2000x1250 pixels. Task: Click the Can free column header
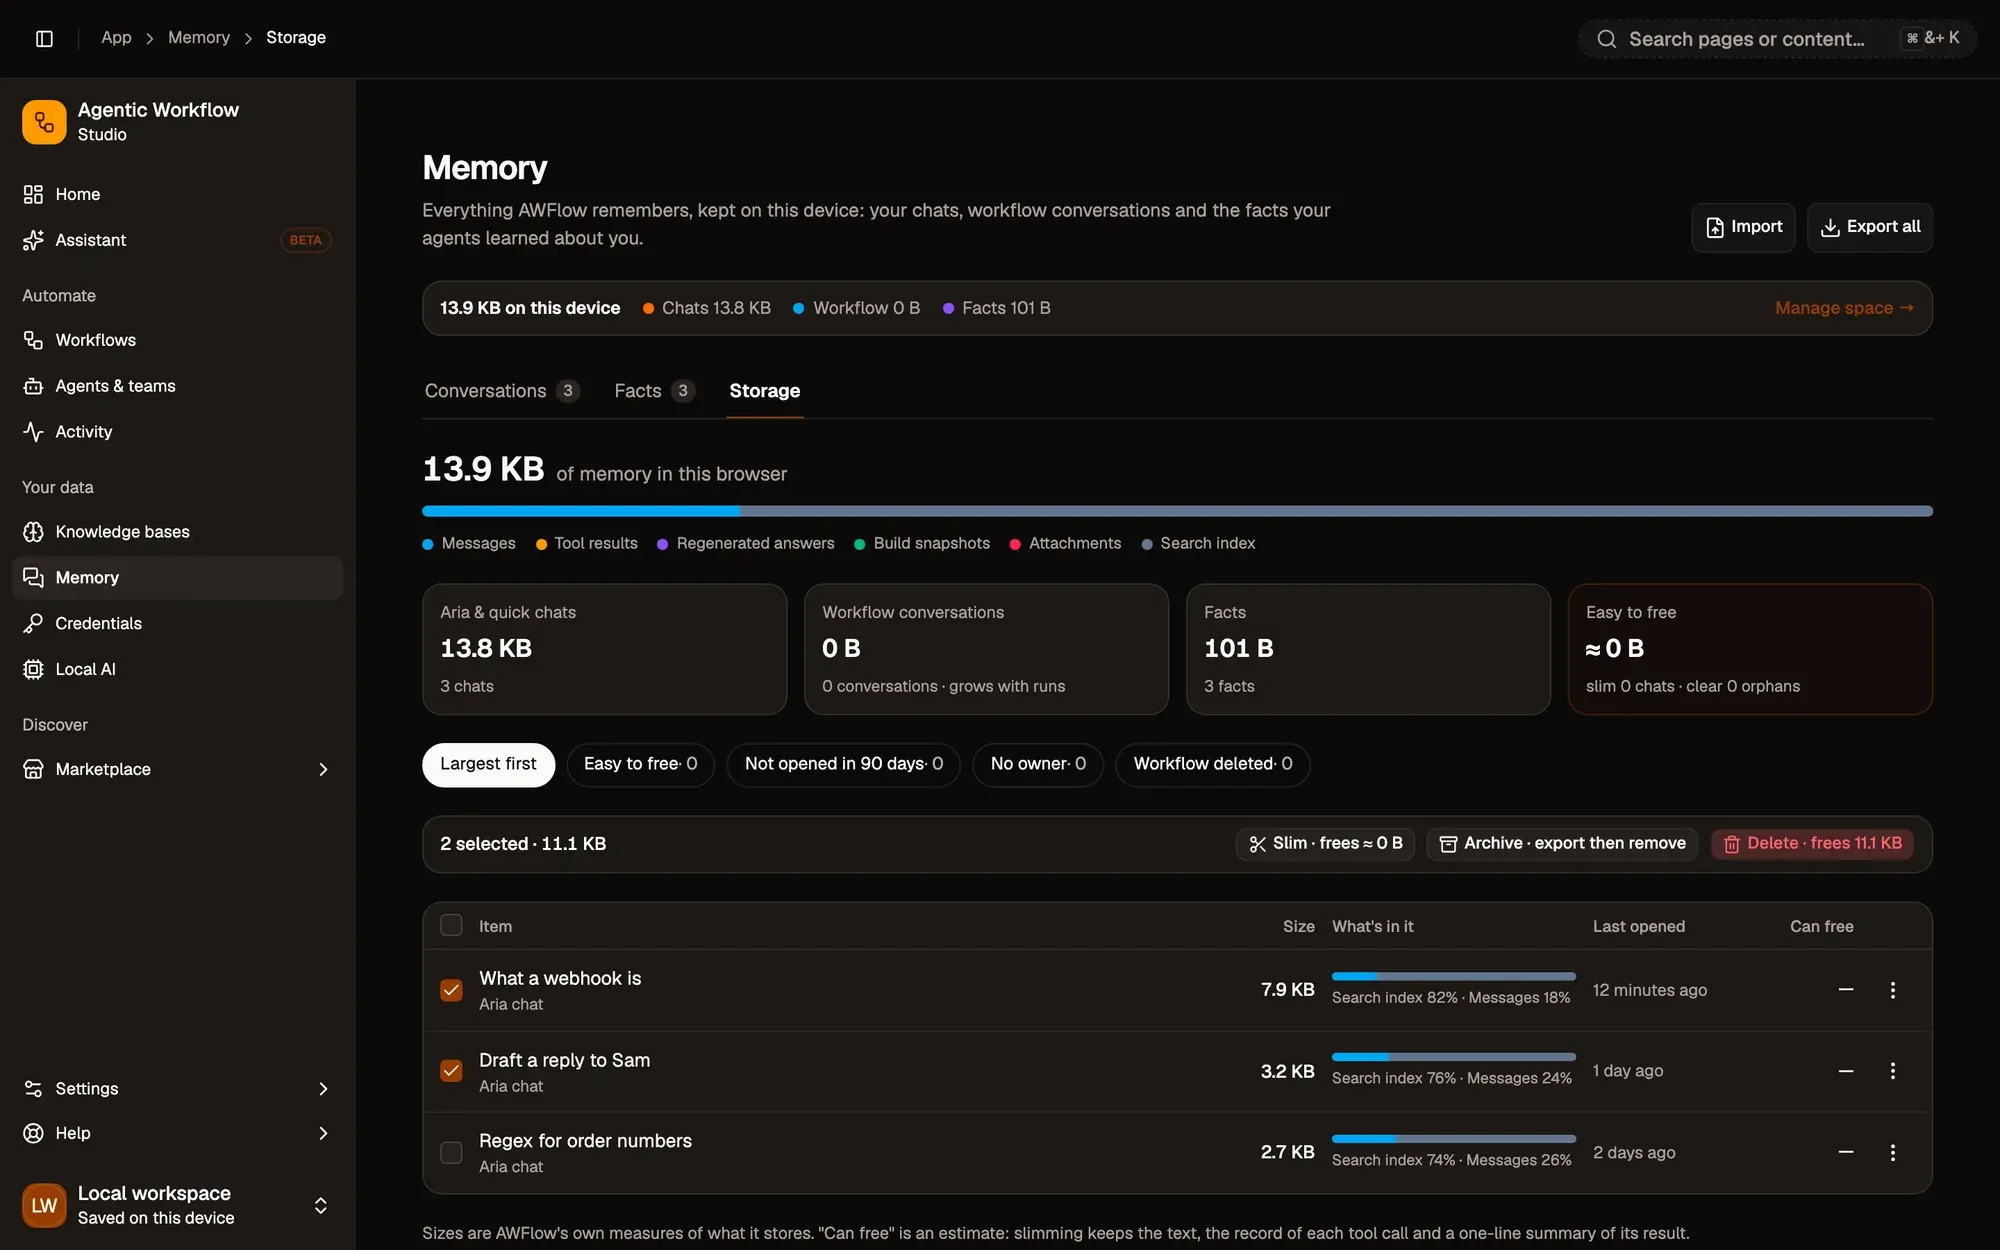tap(1821, 927)
